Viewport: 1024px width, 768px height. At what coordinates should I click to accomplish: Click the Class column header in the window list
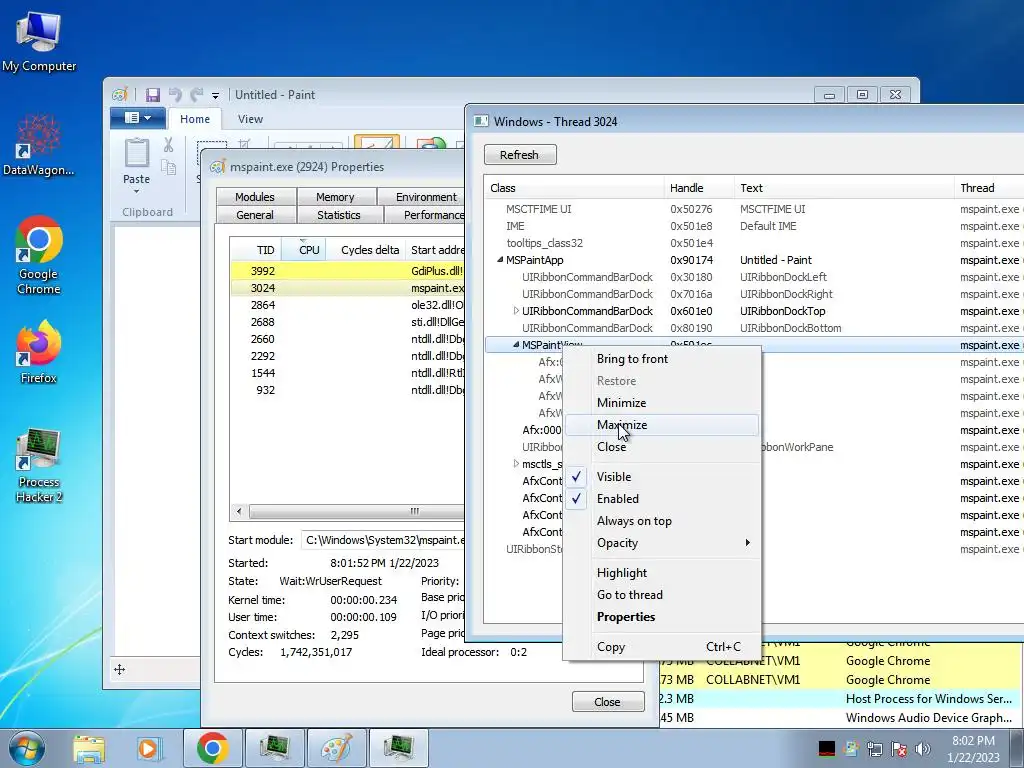click(x=574, y=188)
